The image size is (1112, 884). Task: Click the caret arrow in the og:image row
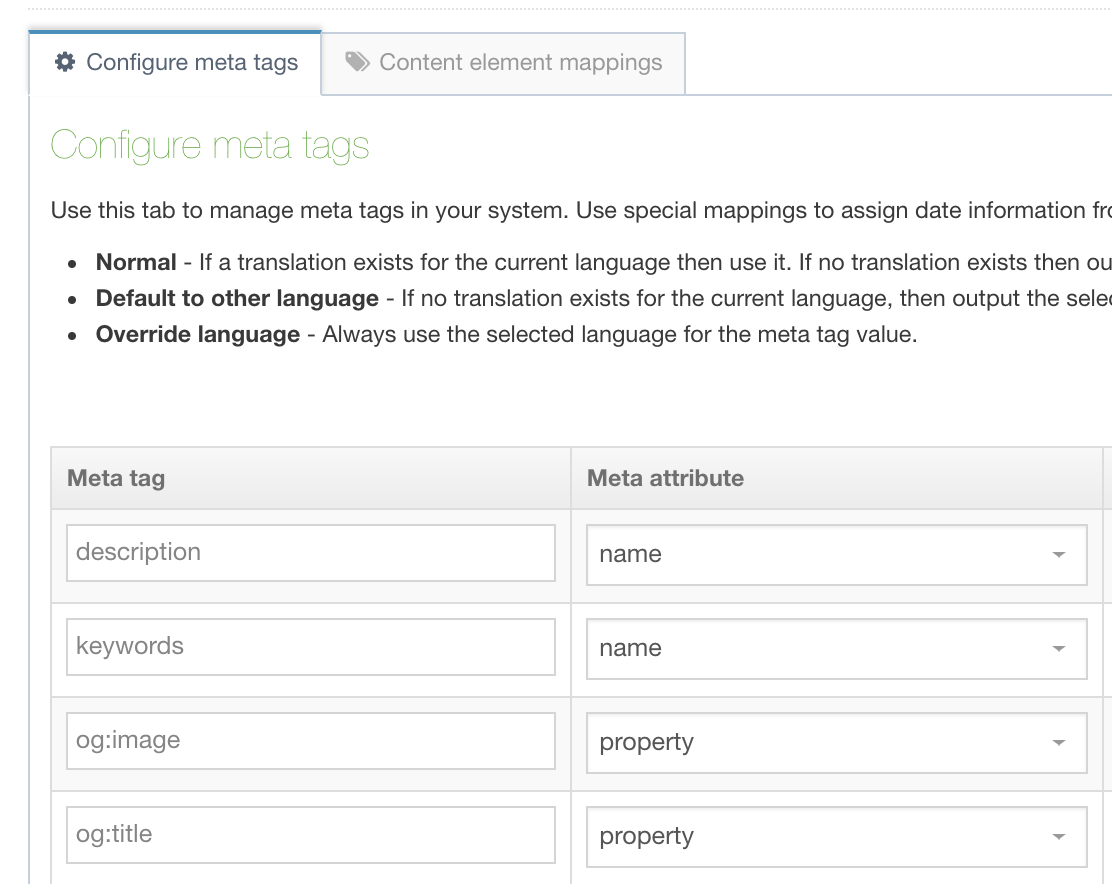coord(1059,743)
